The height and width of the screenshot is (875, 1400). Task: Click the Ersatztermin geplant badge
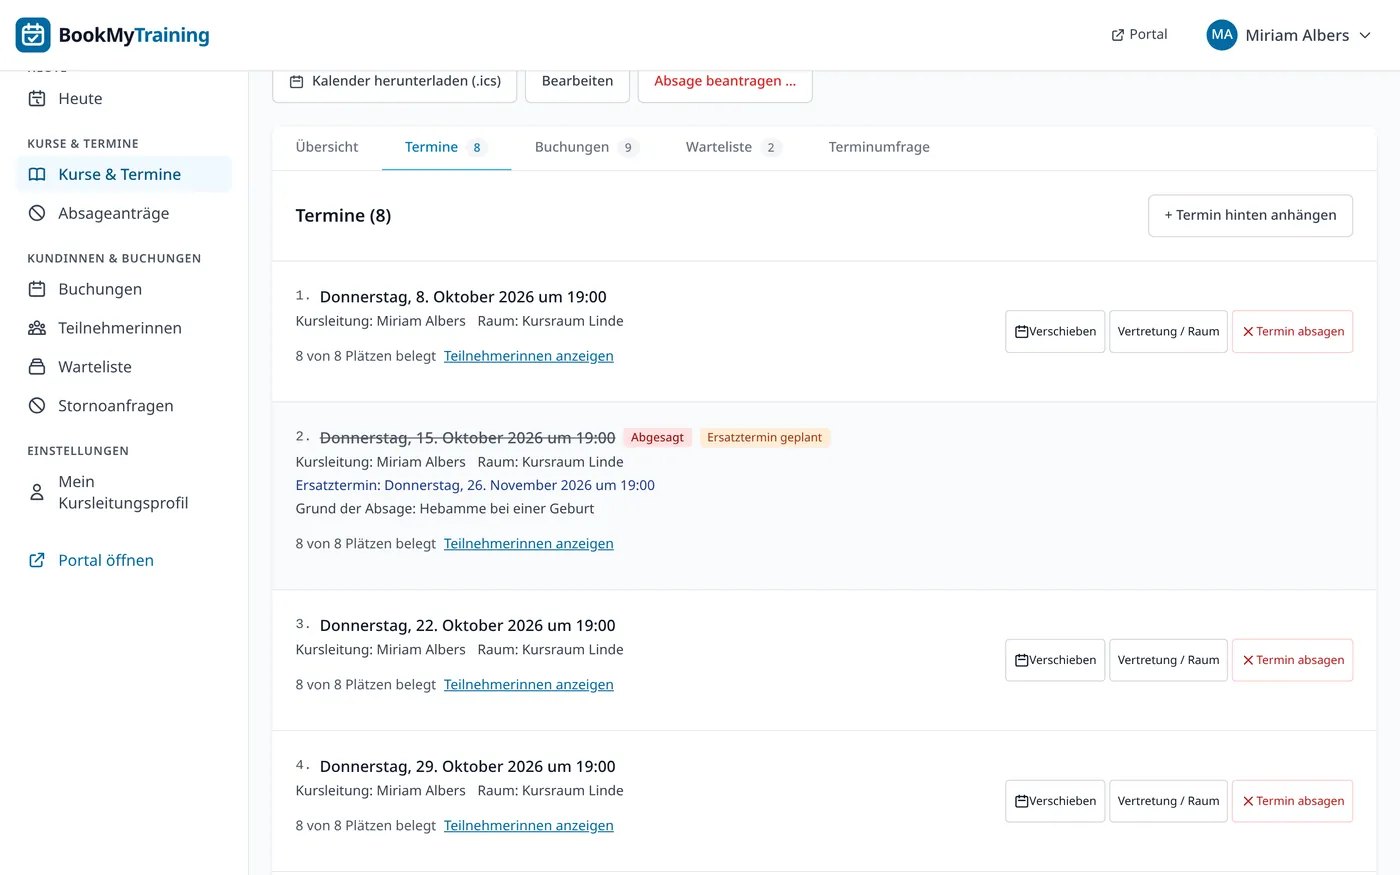(764, 438)
